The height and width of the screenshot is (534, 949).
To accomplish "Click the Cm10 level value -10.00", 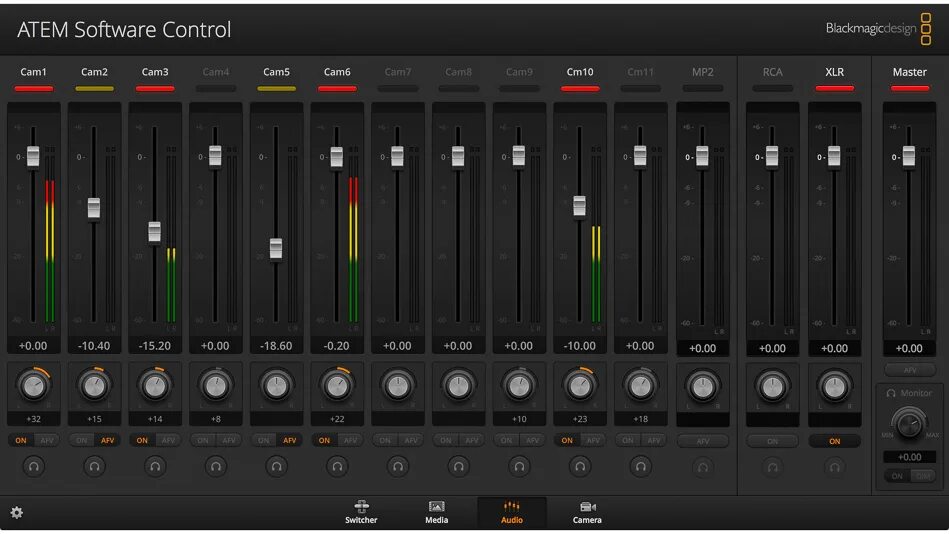I will (x=580, y=346).
